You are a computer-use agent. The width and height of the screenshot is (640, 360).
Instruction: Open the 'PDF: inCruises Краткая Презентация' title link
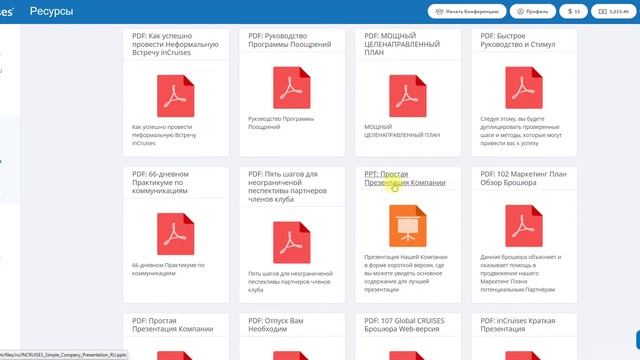pyautogui.click(x=518, y=324)
